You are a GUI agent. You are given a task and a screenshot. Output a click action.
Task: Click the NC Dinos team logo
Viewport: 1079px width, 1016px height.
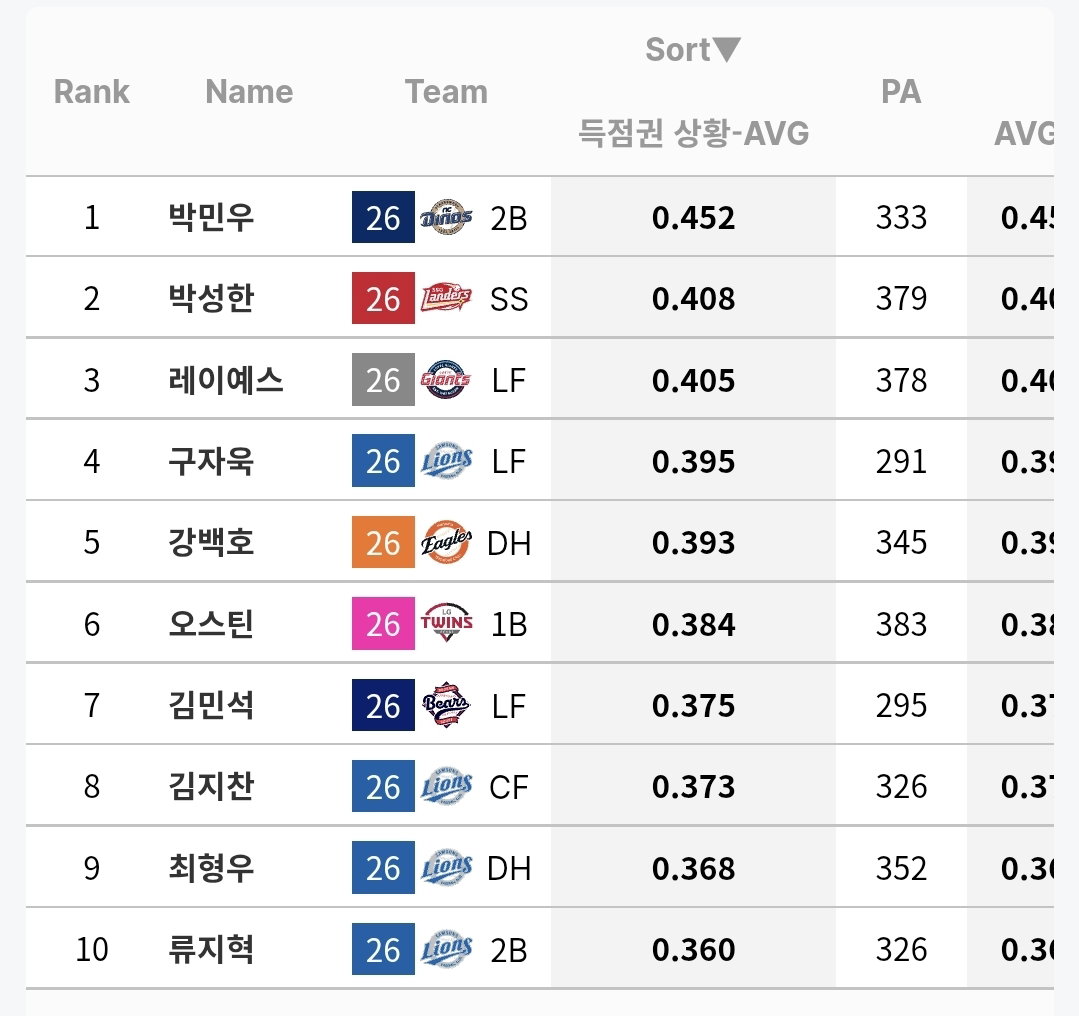[446, 218]
